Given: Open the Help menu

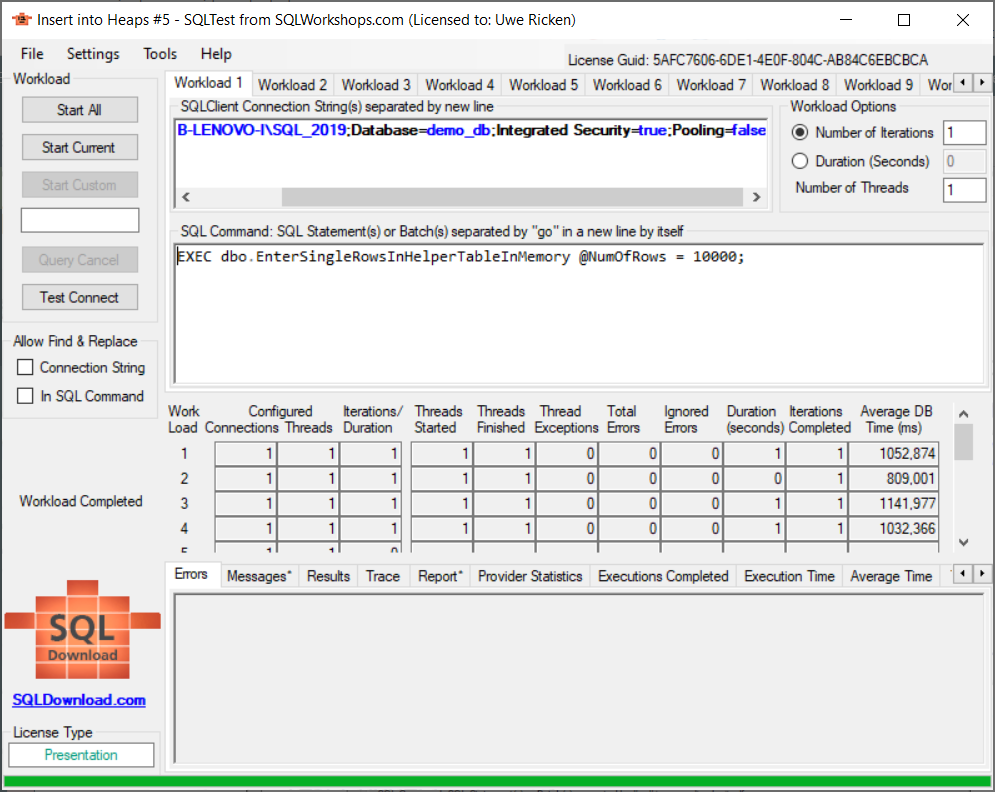Looking at the screenshot, I should tap(216, 54).
